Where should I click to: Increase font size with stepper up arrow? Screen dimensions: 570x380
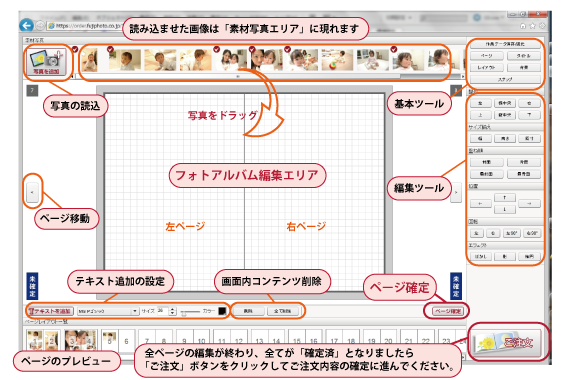pyautogui.click(x=173, y=309)
